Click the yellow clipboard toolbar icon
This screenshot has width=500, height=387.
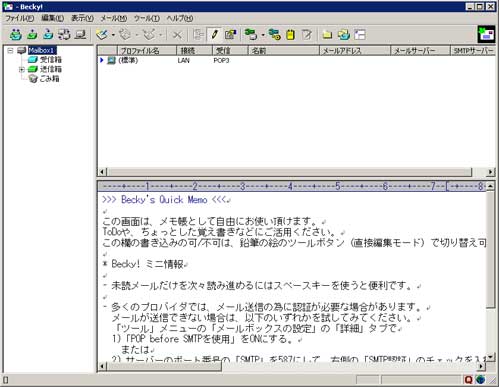coord(291,35)
